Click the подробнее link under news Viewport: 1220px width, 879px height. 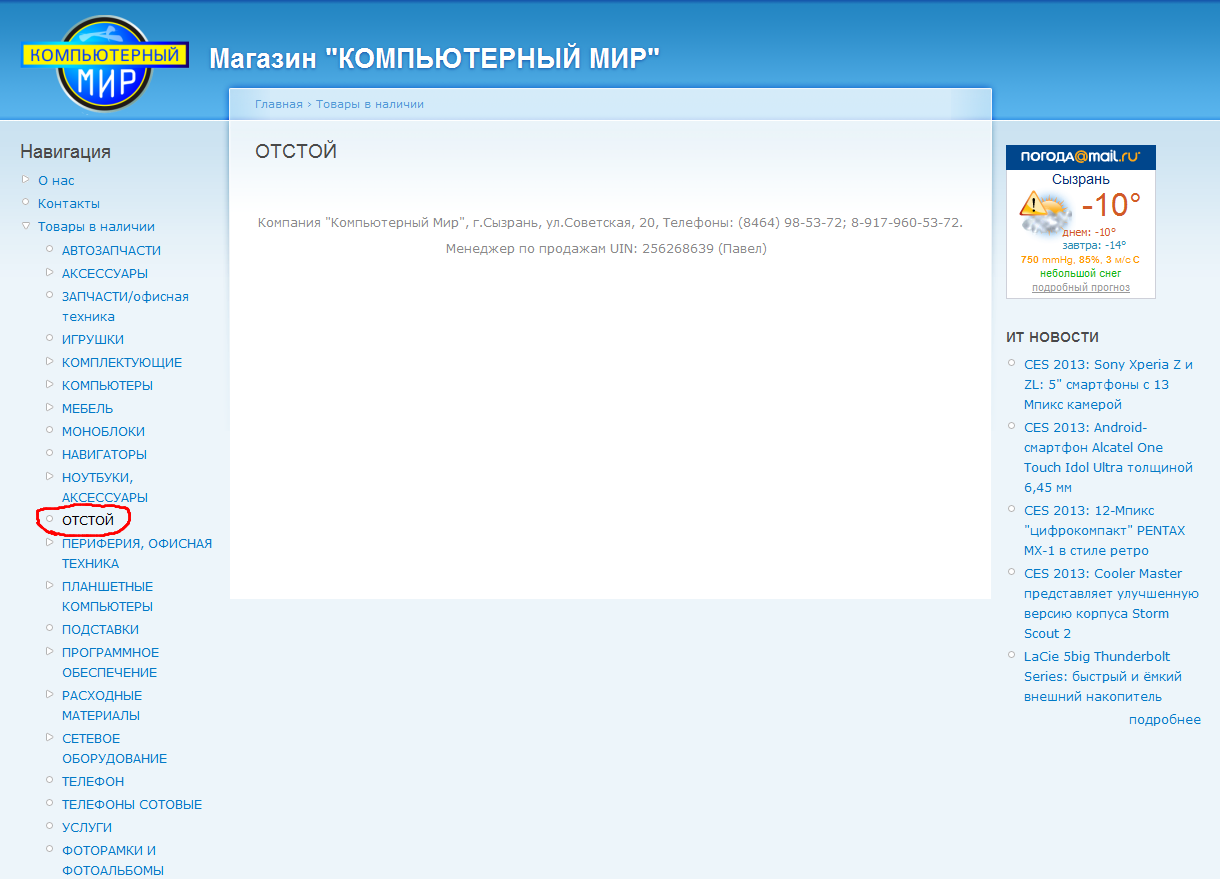(1165, 720)
